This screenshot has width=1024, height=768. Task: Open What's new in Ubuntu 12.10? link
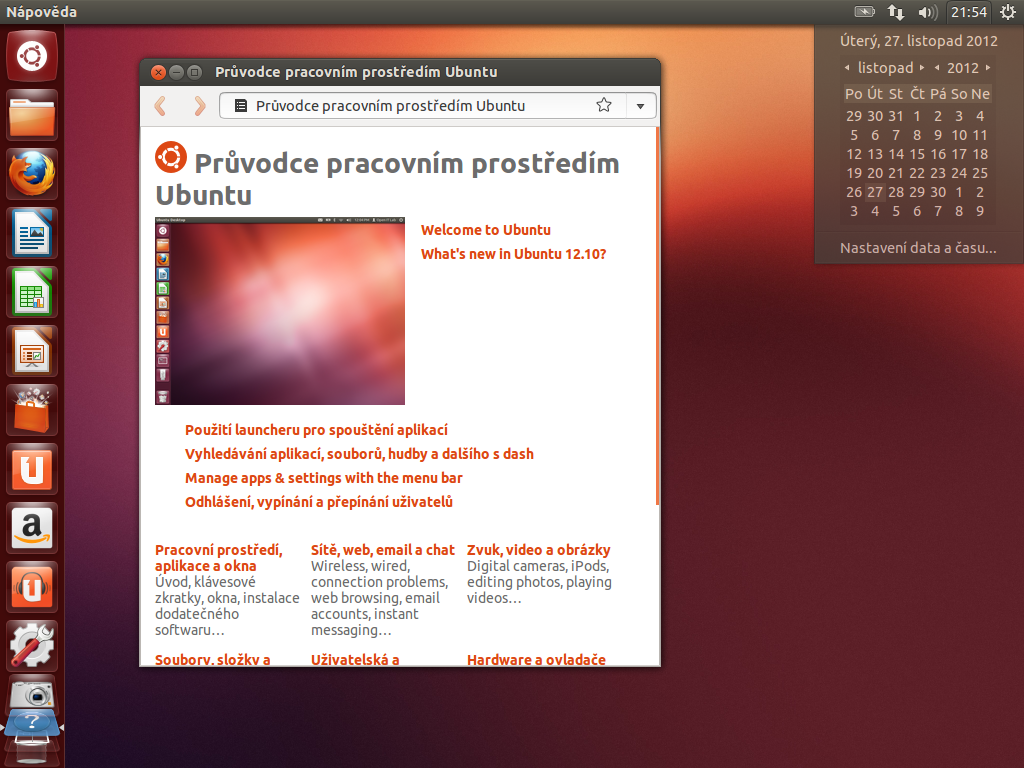point(513,254)
